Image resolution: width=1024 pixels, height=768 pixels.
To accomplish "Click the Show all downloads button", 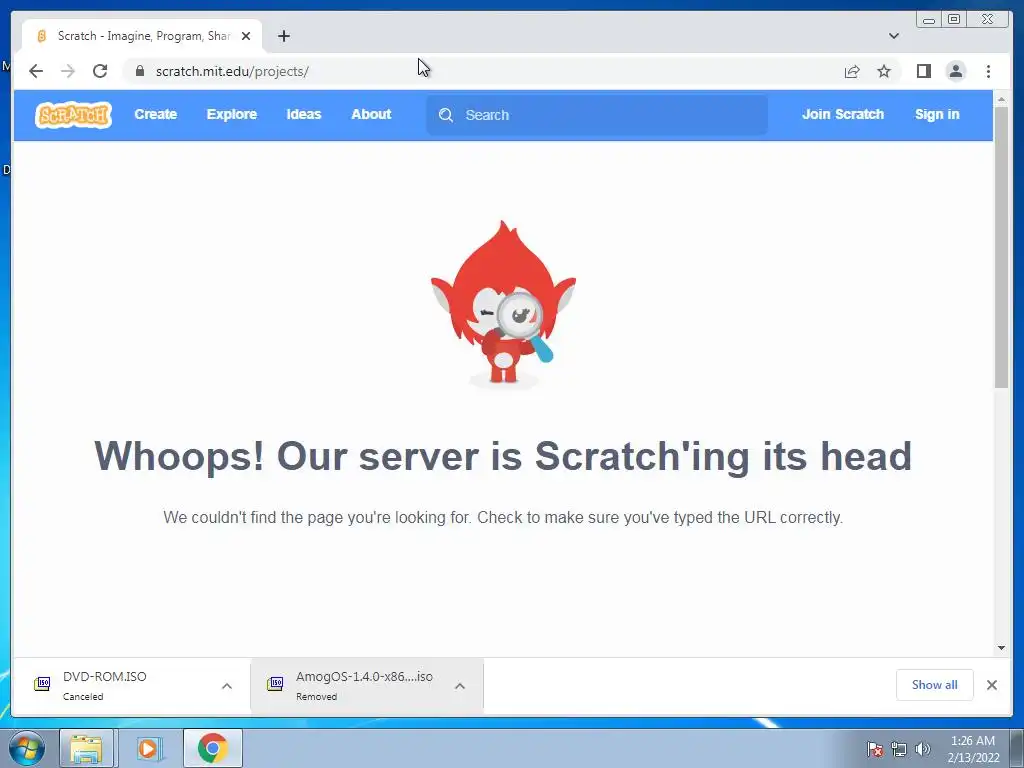I will 935,684.
